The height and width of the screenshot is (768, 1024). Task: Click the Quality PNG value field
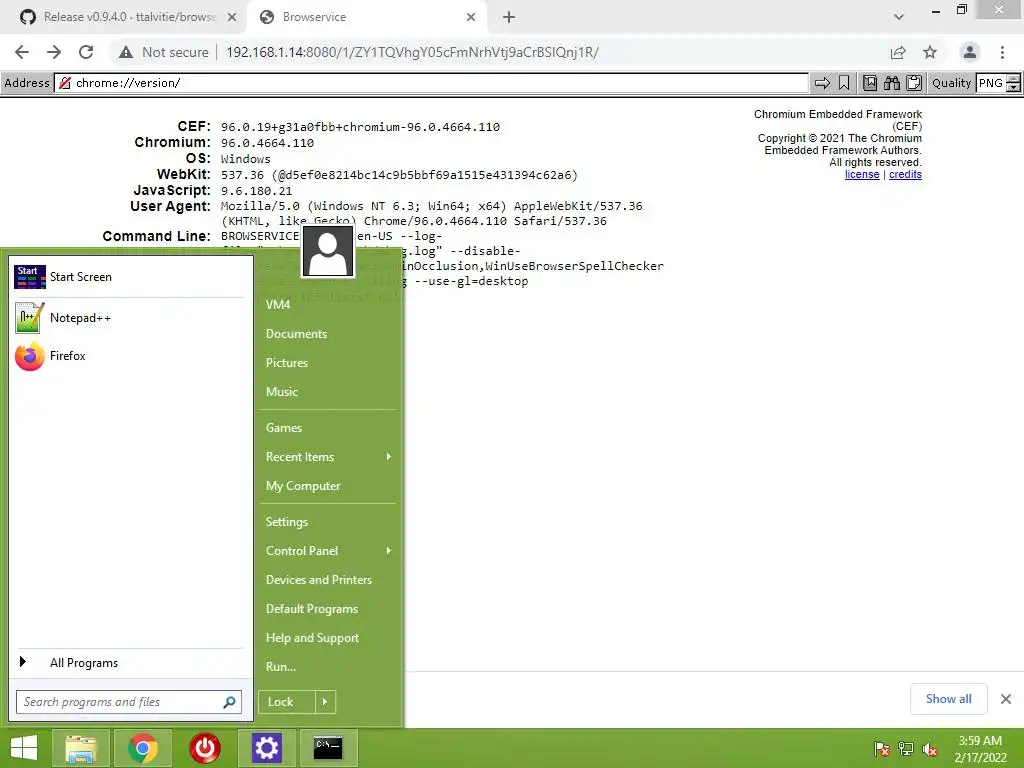(991, 83)
